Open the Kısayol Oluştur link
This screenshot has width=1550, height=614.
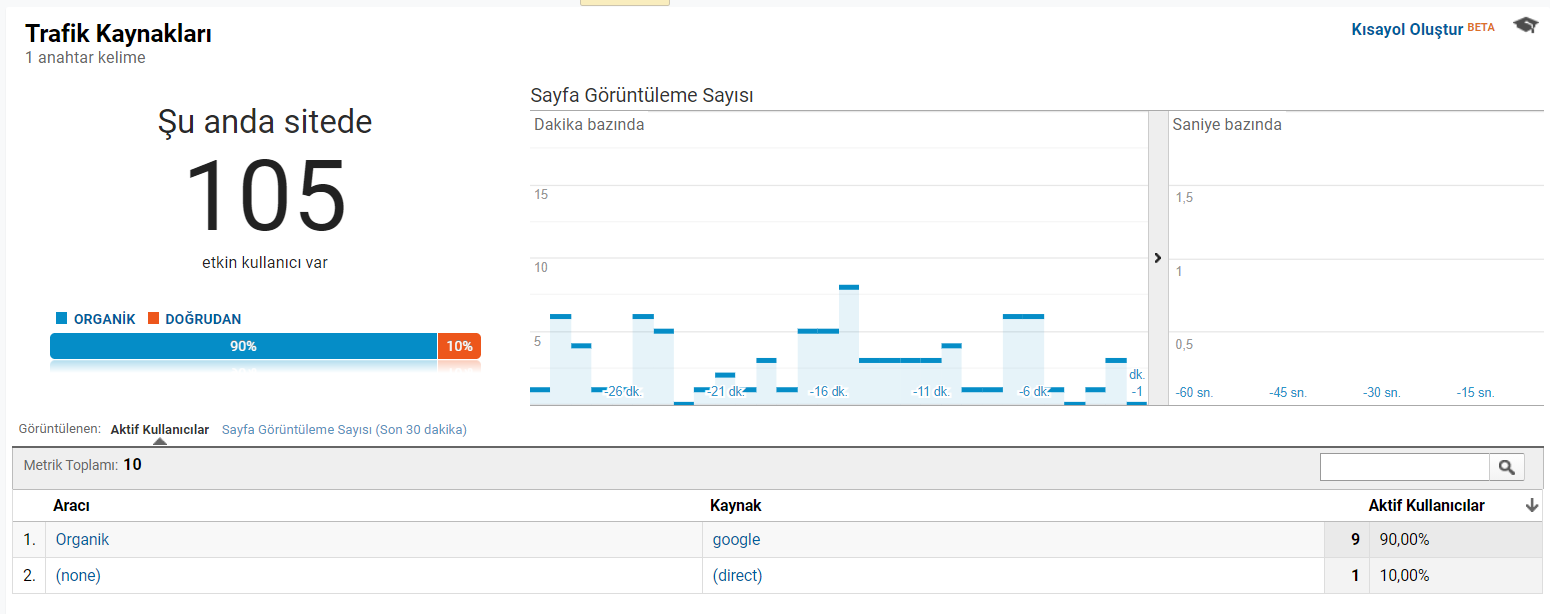1407,28
